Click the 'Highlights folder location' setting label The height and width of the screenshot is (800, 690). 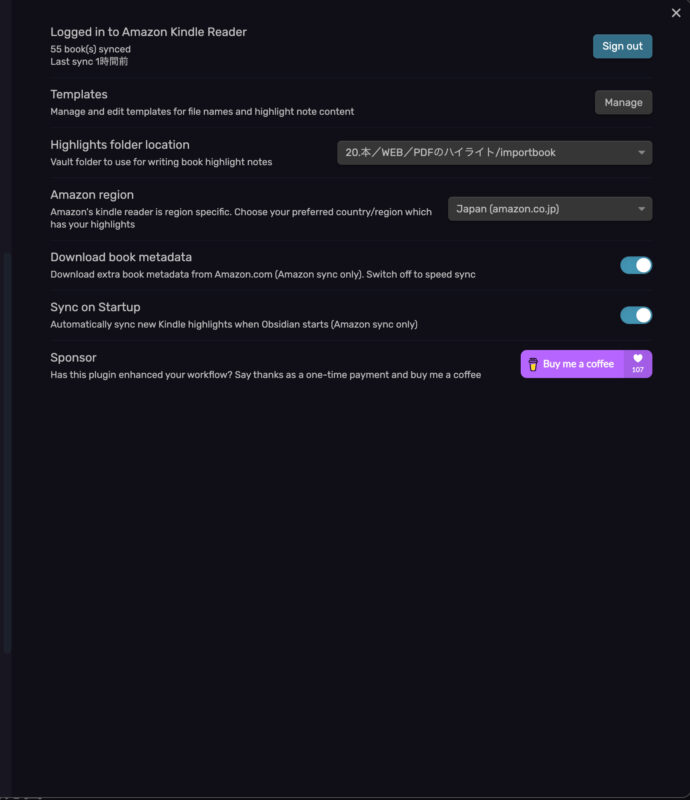pyautogui.click(x=120, y=145)
